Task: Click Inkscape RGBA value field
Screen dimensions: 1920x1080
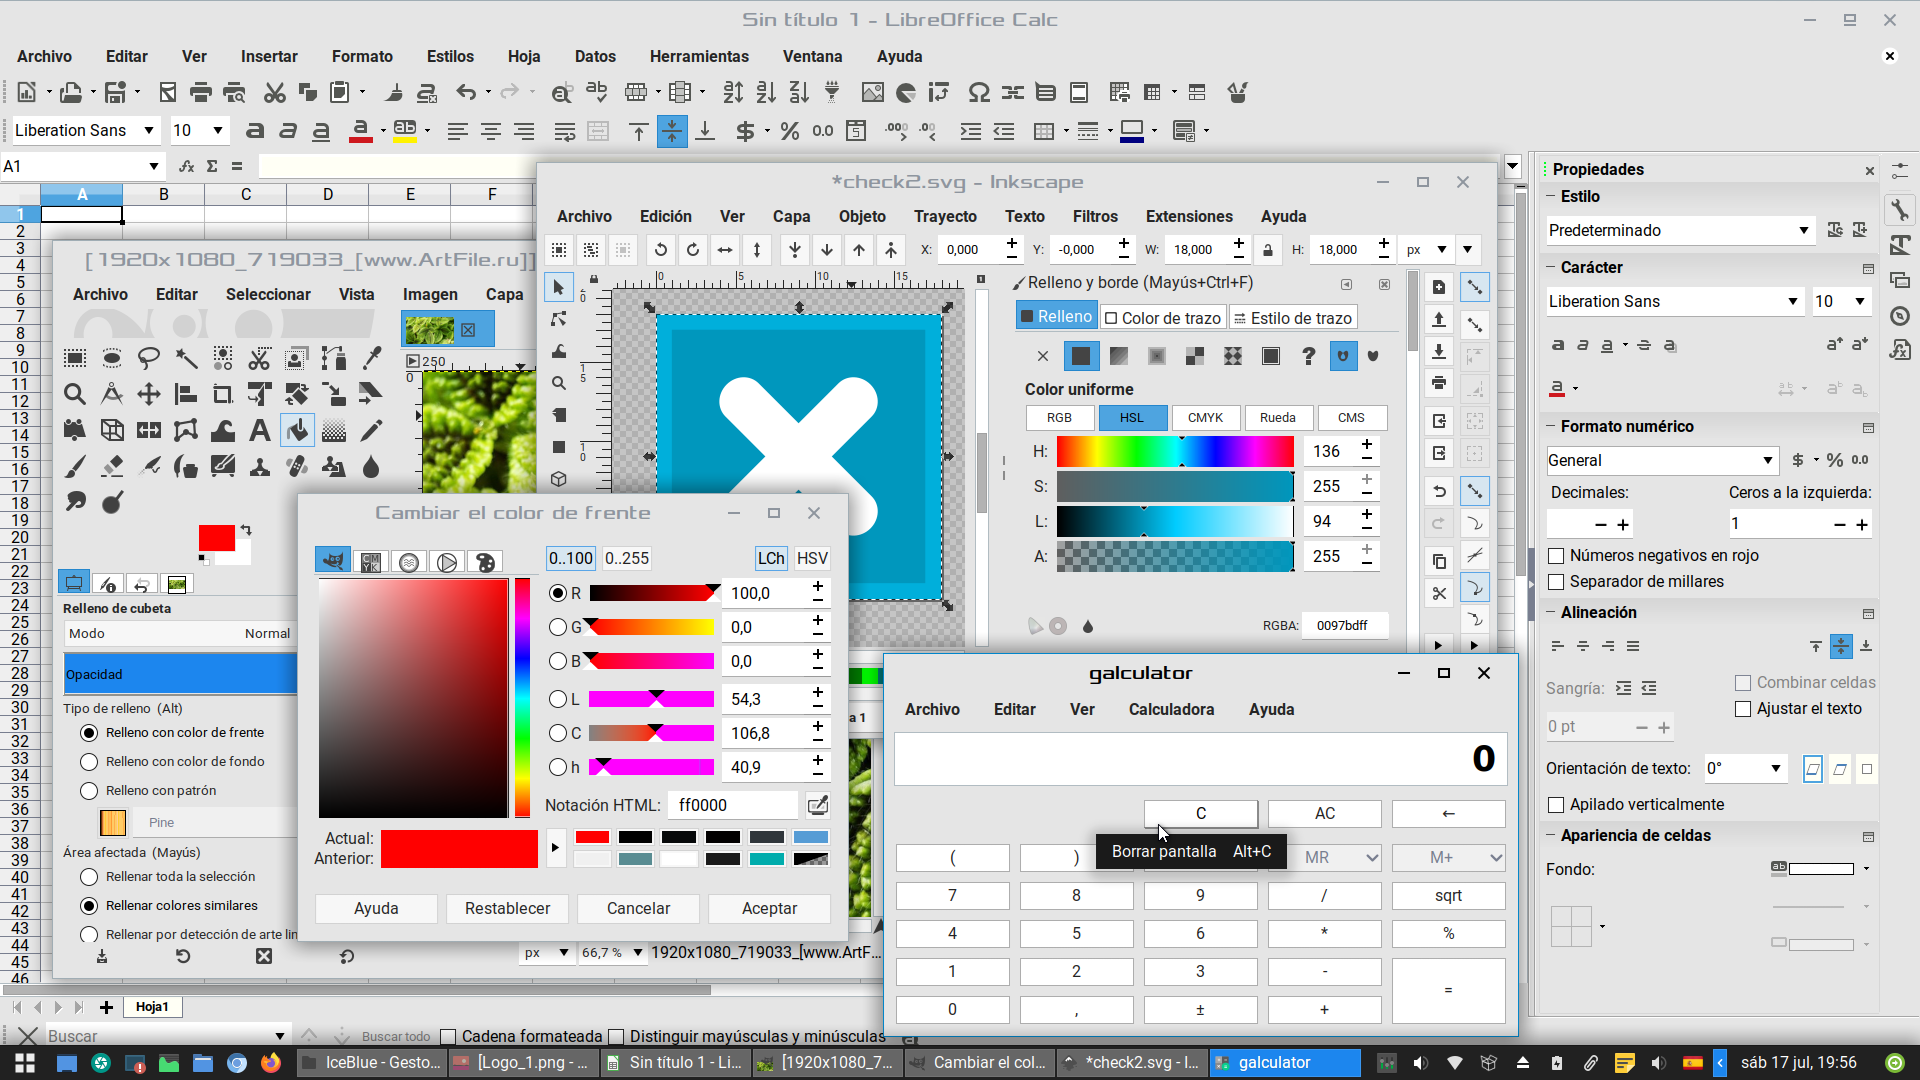Action: click(1344, 625)
